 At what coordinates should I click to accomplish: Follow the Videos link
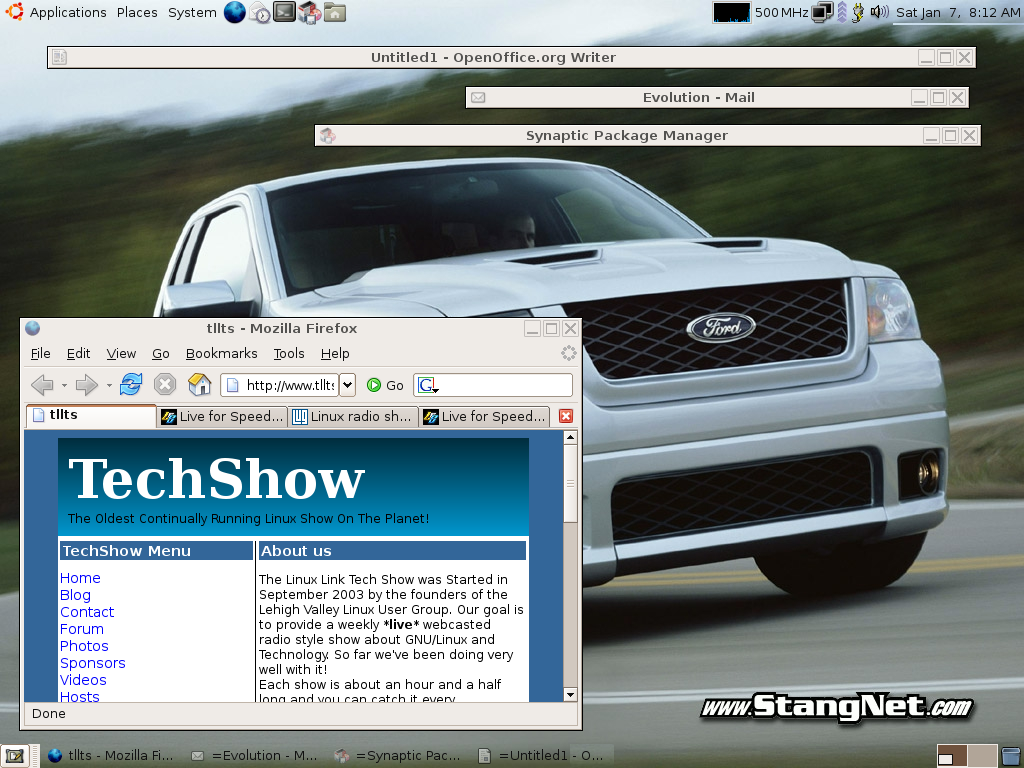83,680
